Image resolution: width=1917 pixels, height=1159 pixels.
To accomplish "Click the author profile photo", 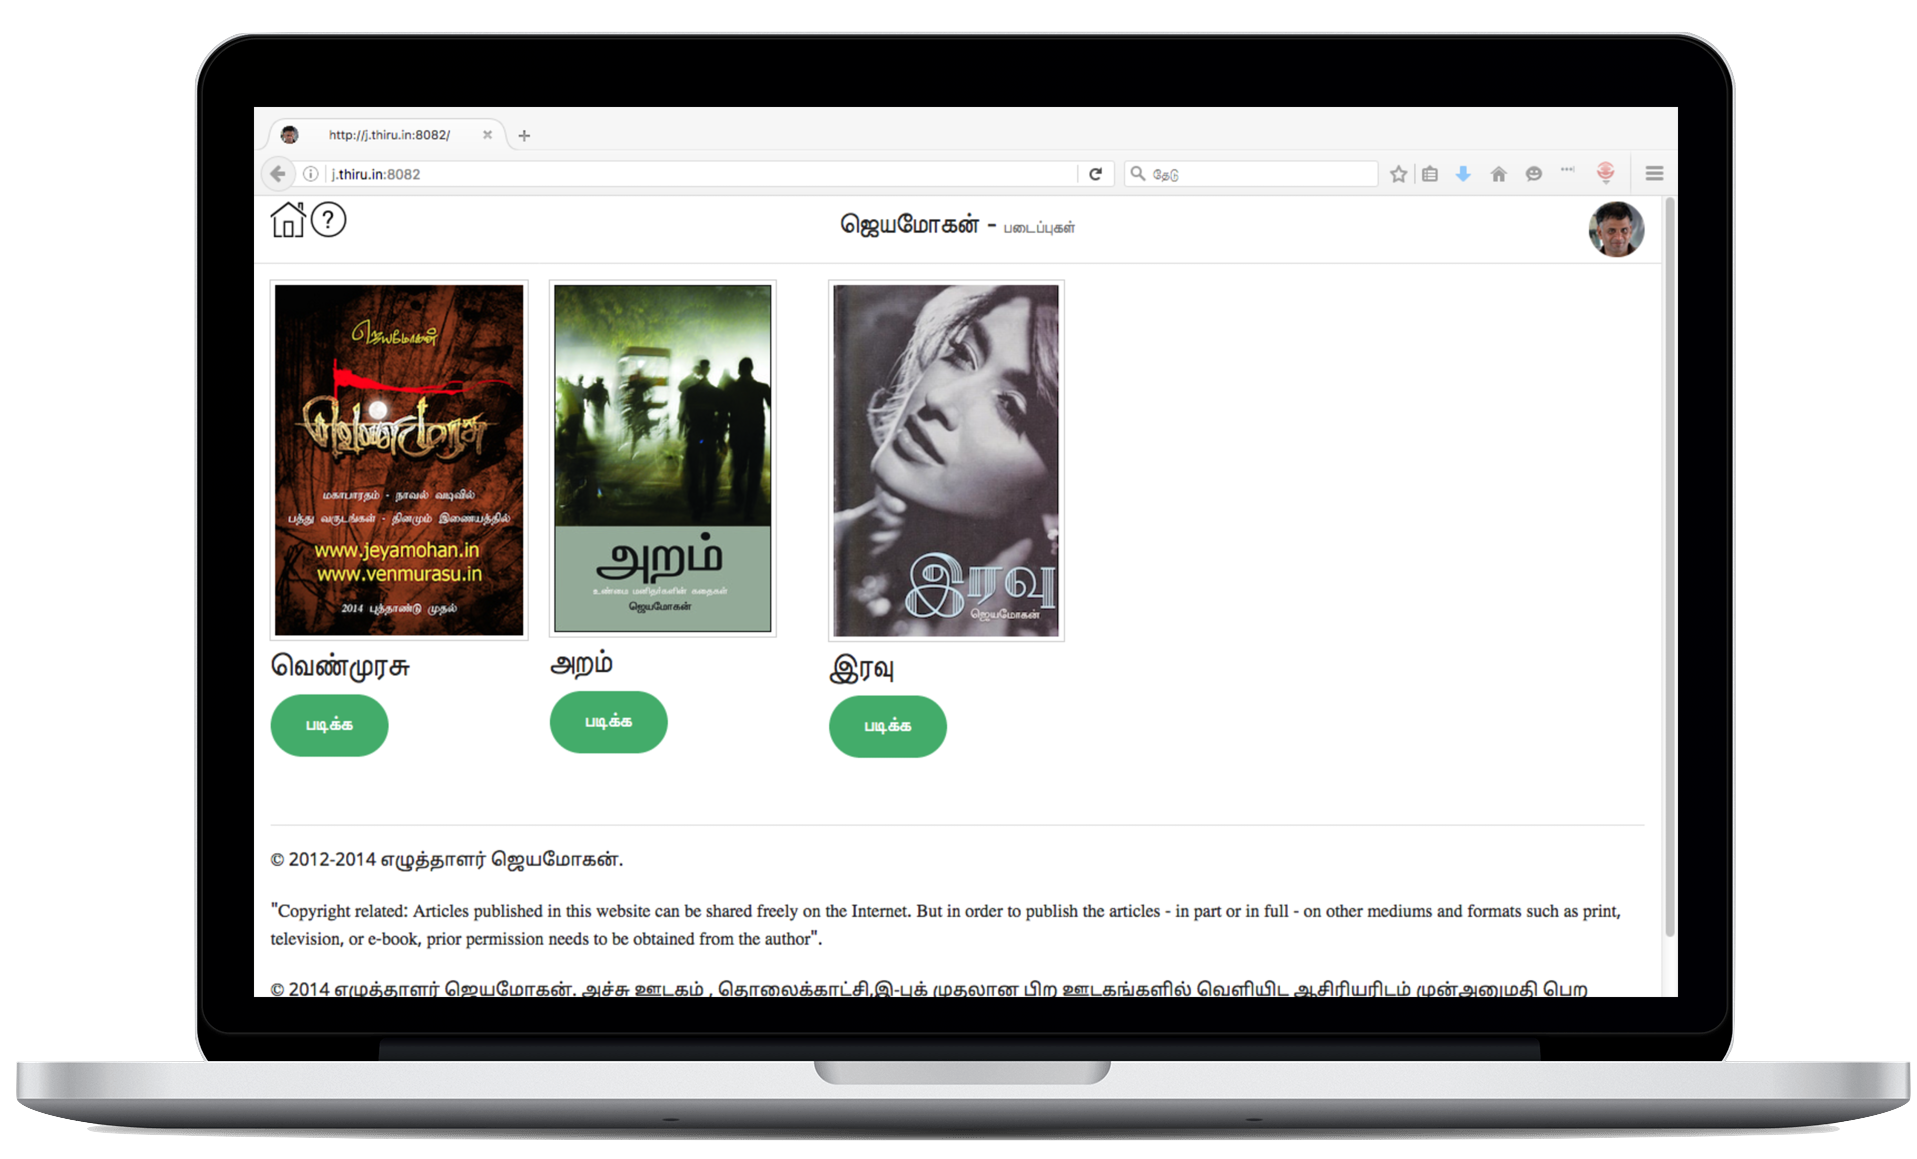I will click(1616, 229).
